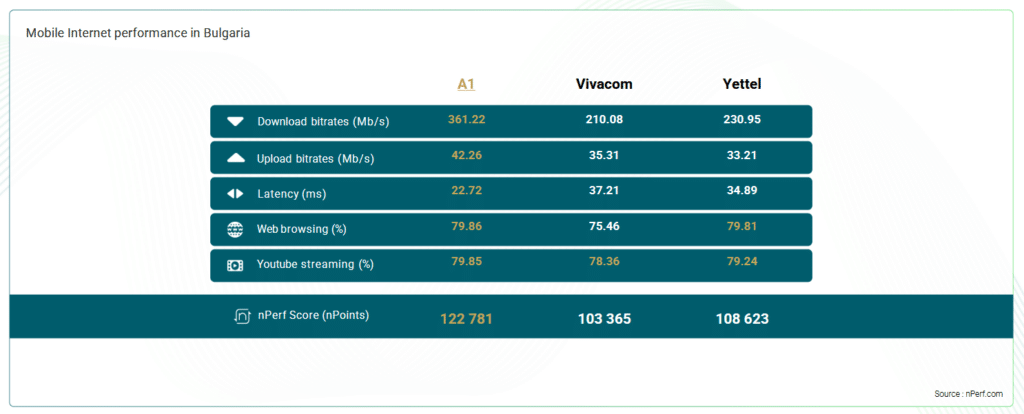The image size is (1024, 414).
Task: Select the Upload bitrates row label
Action: pyautogui.click(x=315, y=159)
